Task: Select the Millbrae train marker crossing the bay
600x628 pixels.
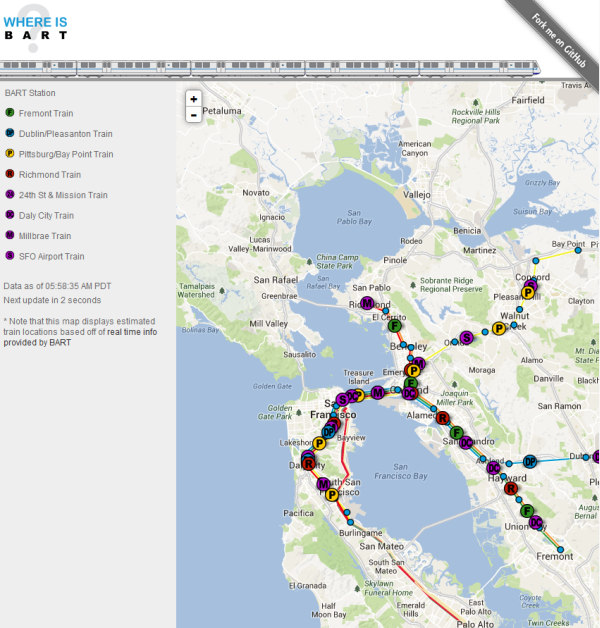Action: coord(378,393)
